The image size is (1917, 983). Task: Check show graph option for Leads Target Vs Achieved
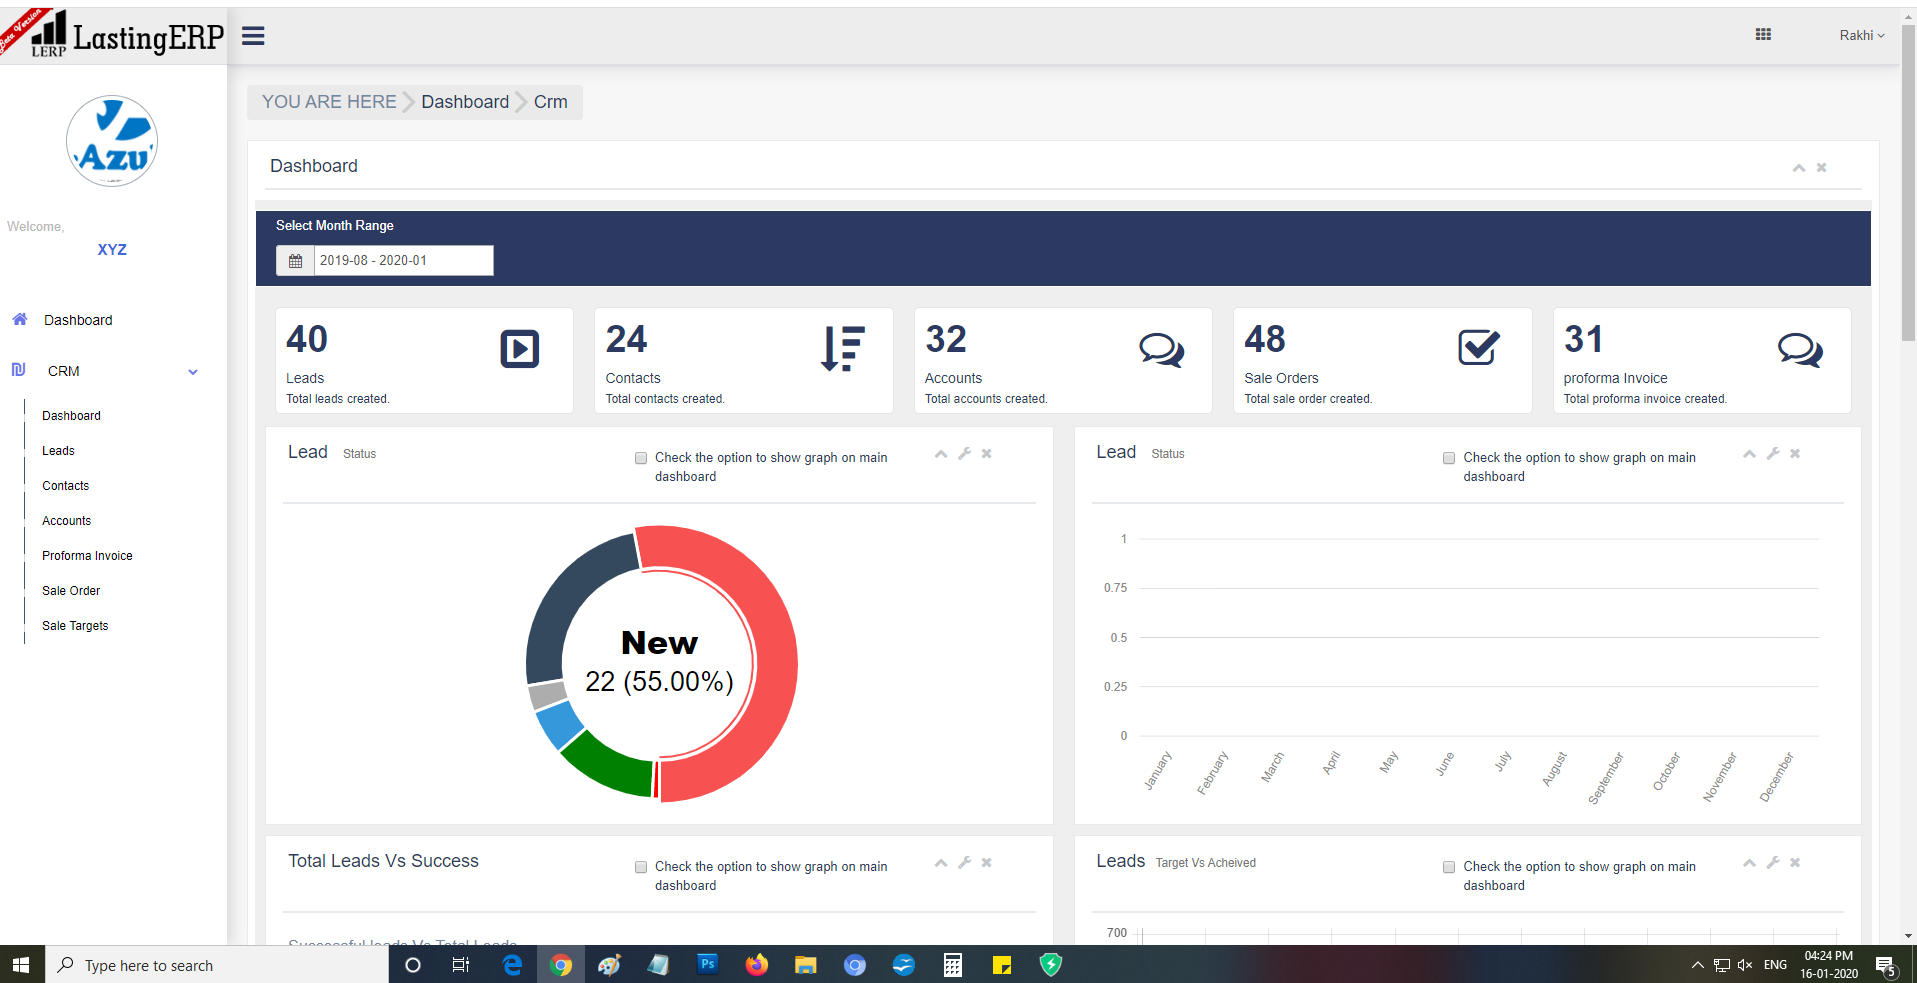point(1449,867)
